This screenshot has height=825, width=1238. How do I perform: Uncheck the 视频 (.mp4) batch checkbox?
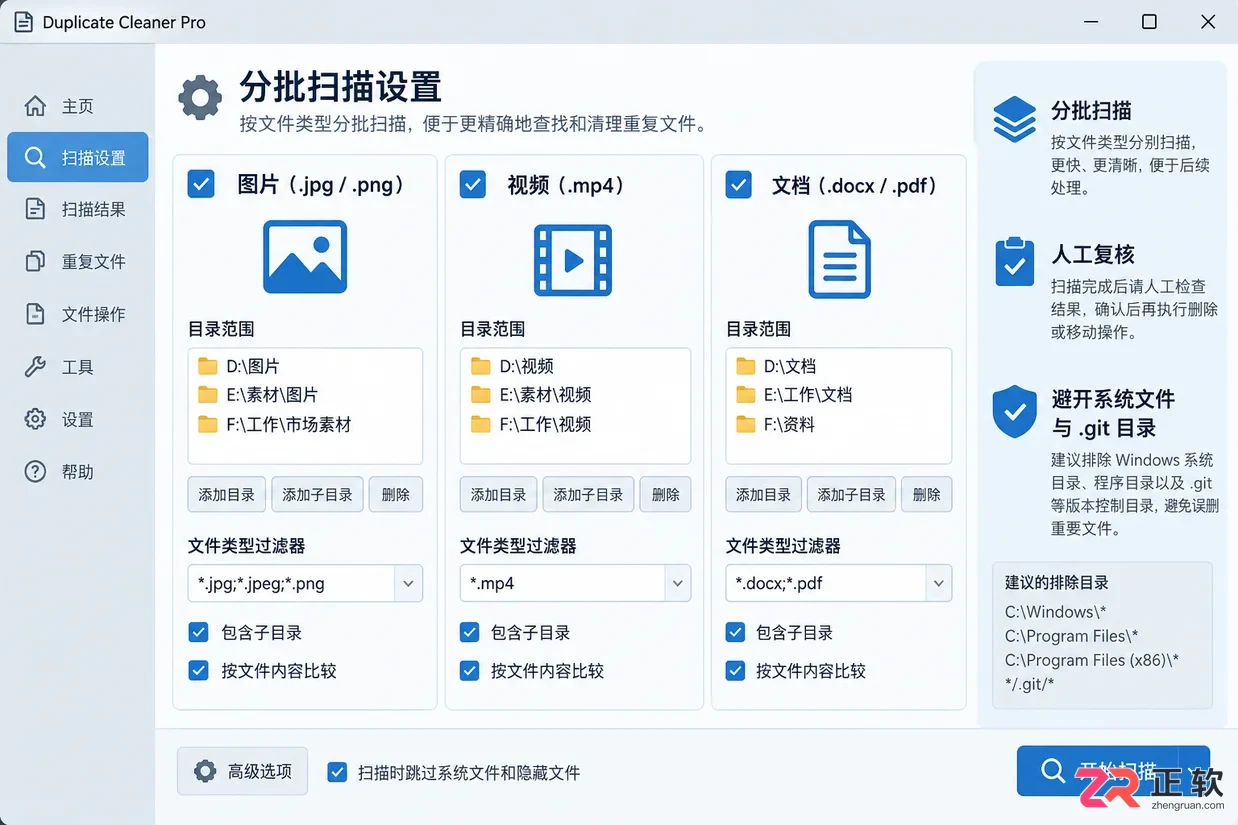[473, 184]
